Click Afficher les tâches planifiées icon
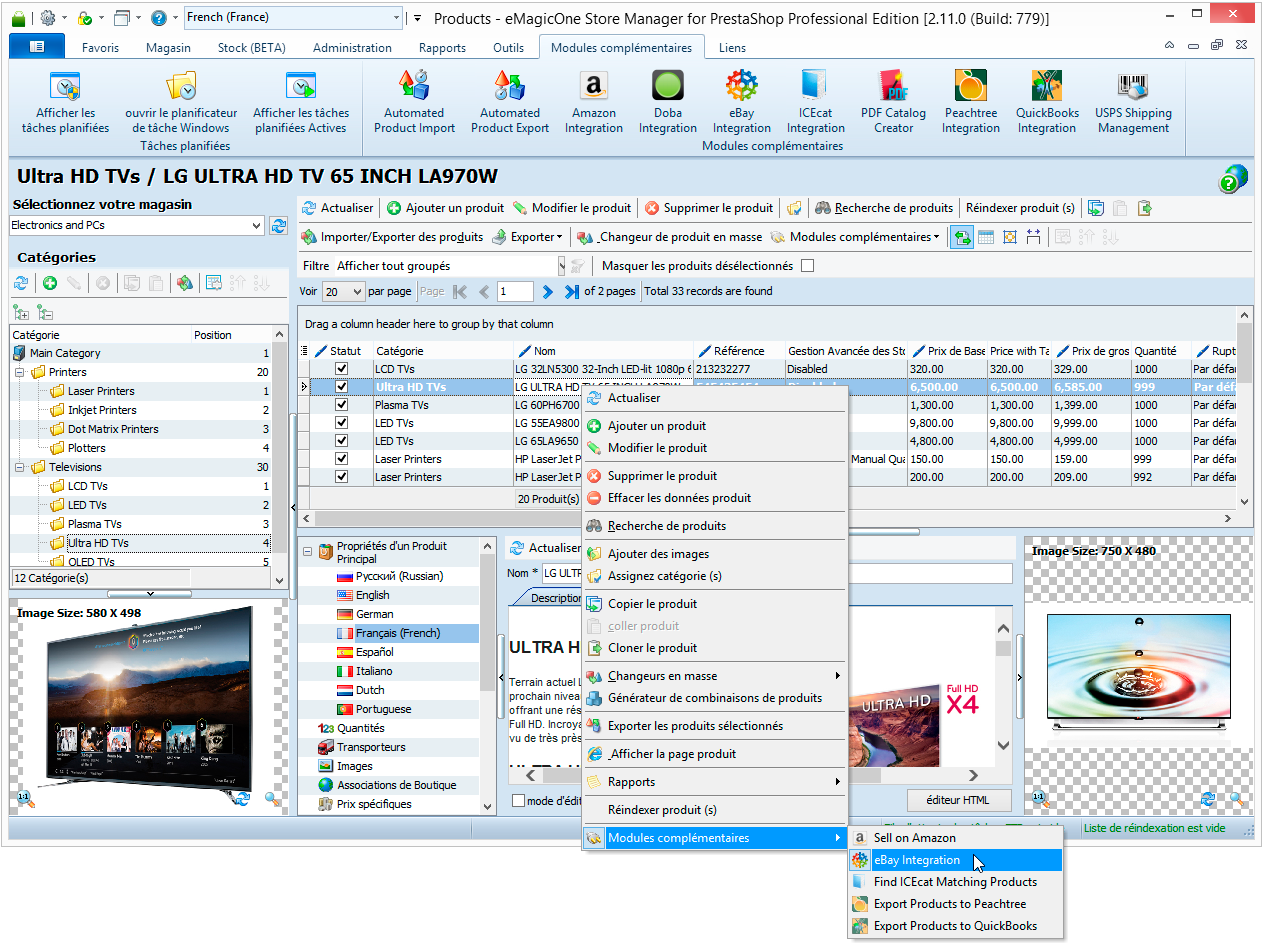 (x=66, y=85)
